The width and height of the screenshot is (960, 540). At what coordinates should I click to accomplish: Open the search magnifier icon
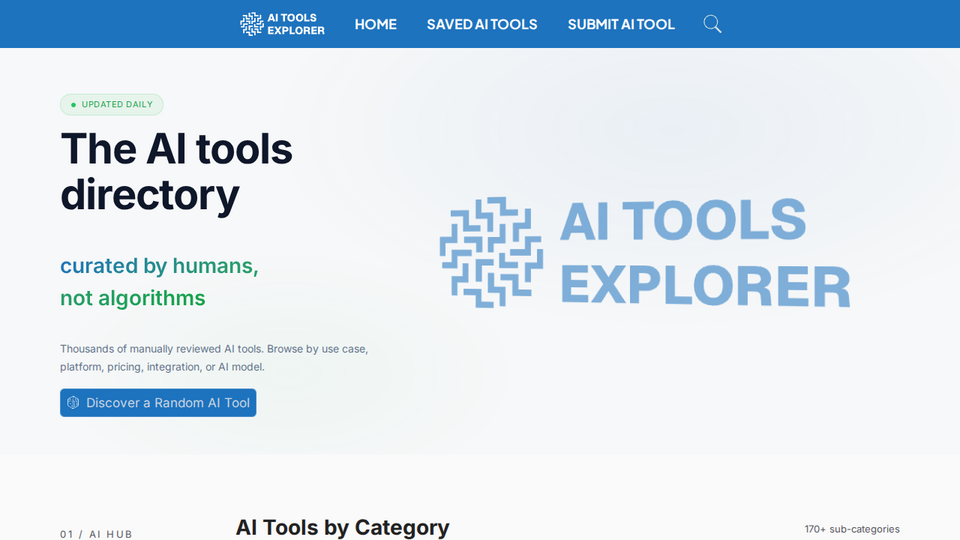[x=712, y=24]
